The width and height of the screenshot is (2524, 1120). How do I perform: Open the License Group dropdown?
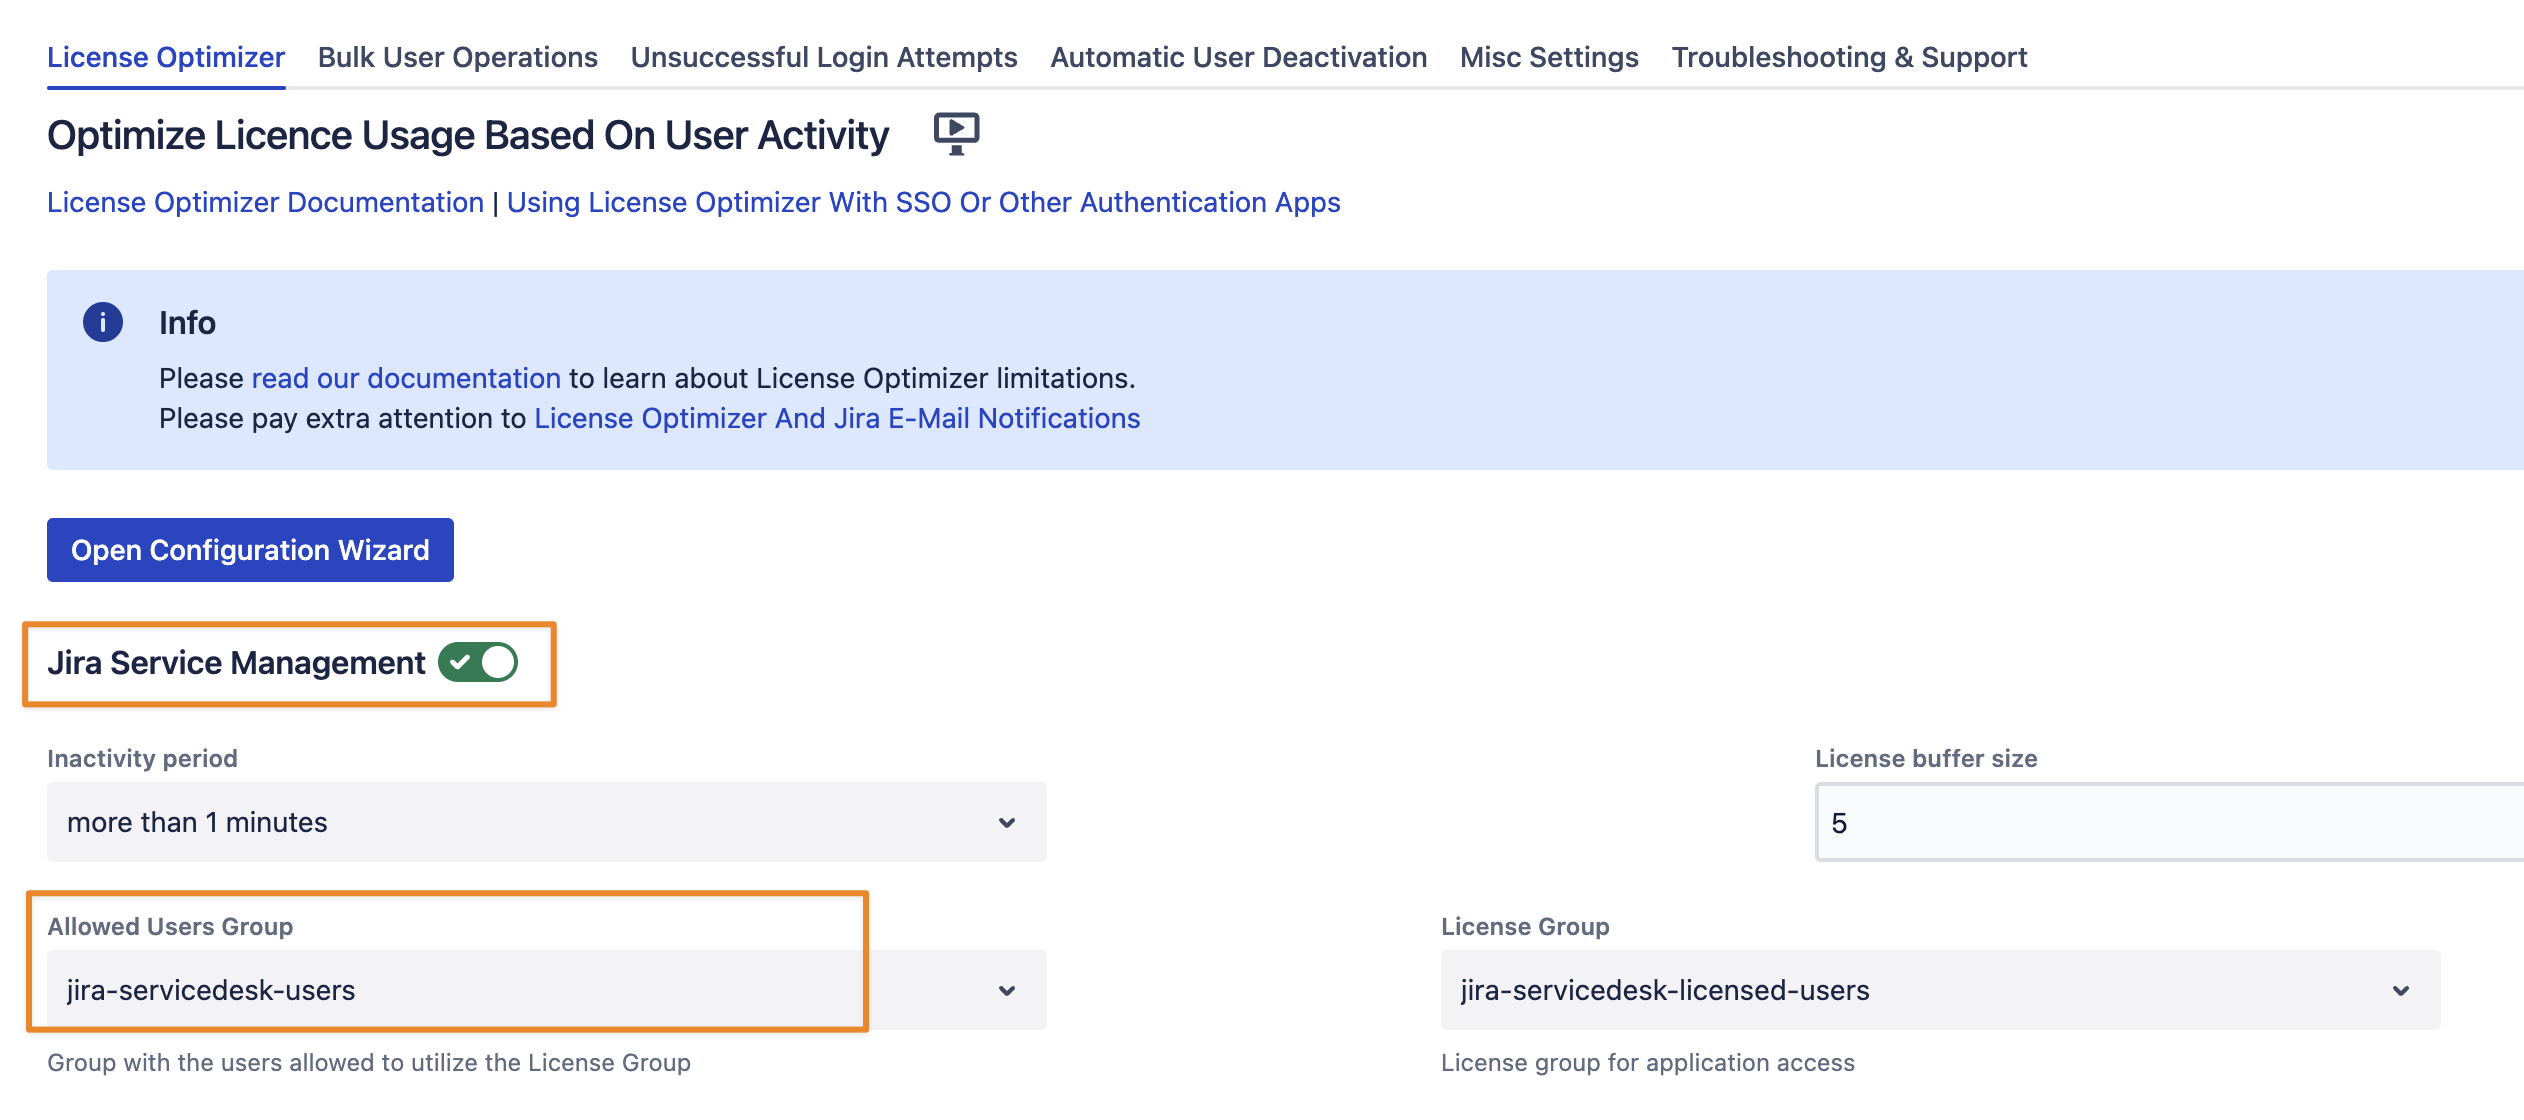point(1941,990)
